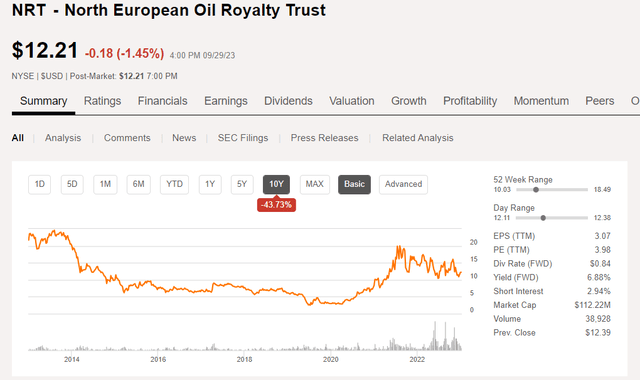Go to the Earnings tab

coord(226,101)
